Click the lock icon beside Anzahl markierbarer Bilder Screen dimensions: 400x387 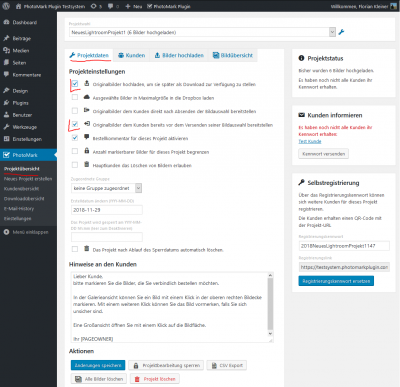87,151
